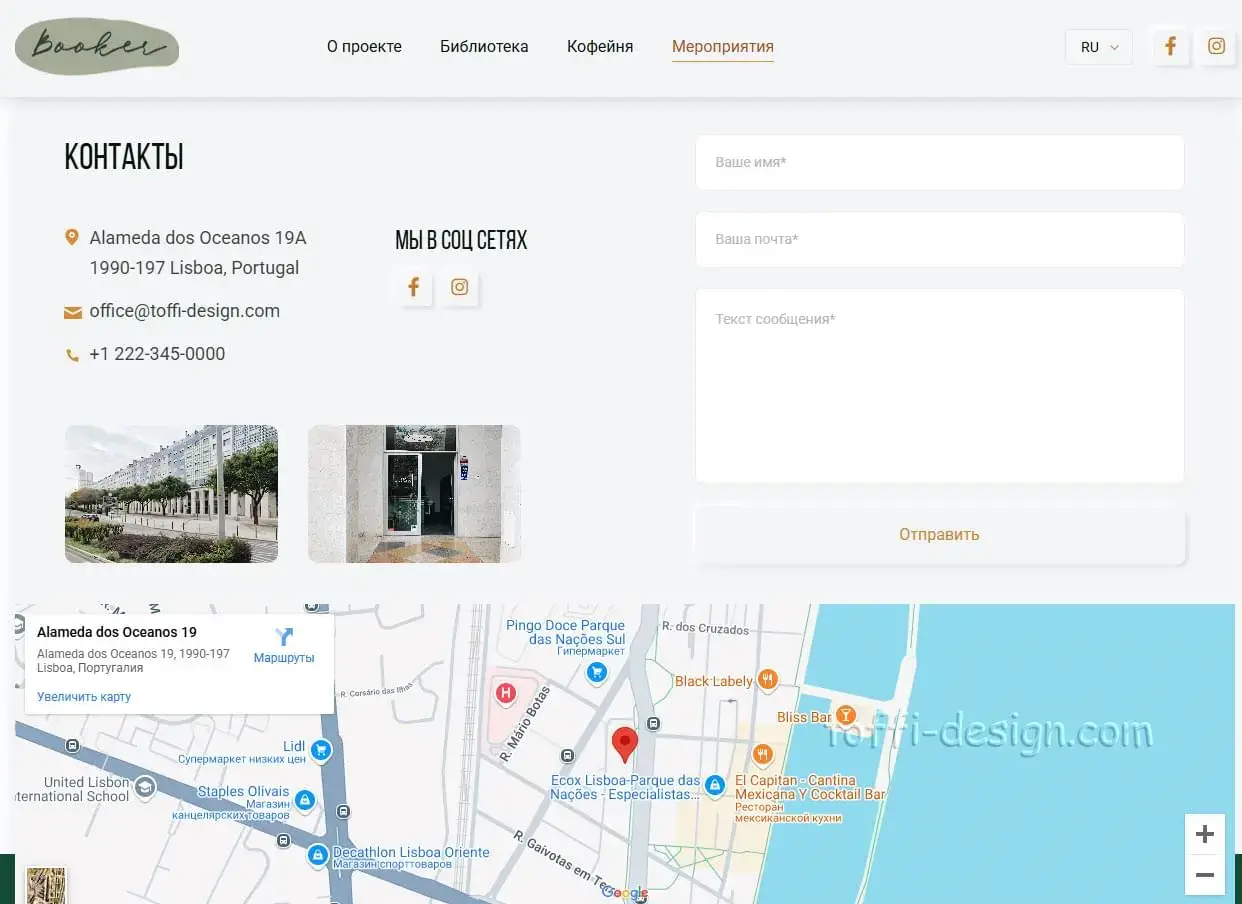Open the О проекте menu item
Screen dimensions: 1242x904
pyautogui.click(x=364, y=47)
